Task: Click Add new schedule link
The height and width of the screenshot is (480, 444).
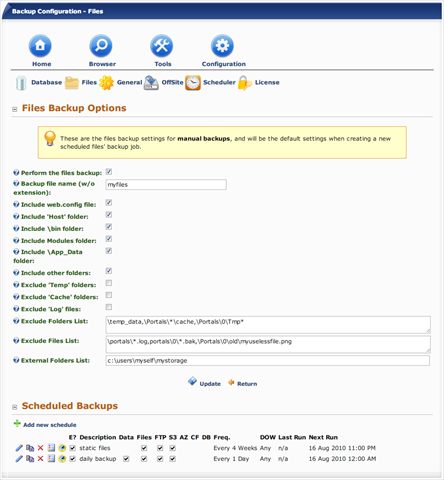Action: (50, 425)
